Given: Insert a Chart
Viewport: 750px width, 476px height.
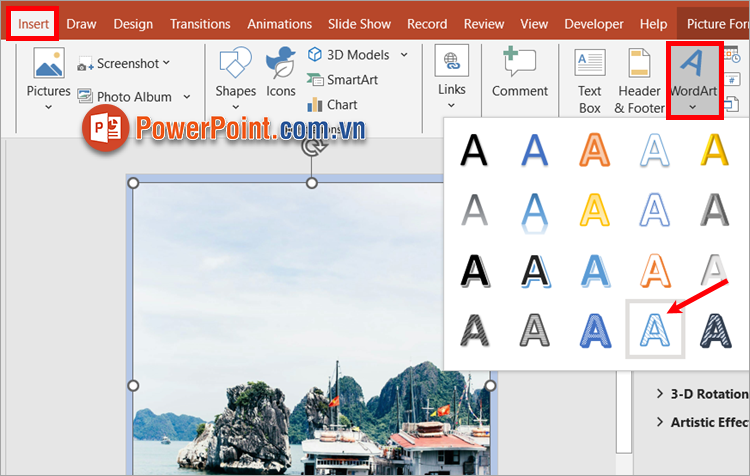Looking at the screenshot, I should (x=340, y=104).
